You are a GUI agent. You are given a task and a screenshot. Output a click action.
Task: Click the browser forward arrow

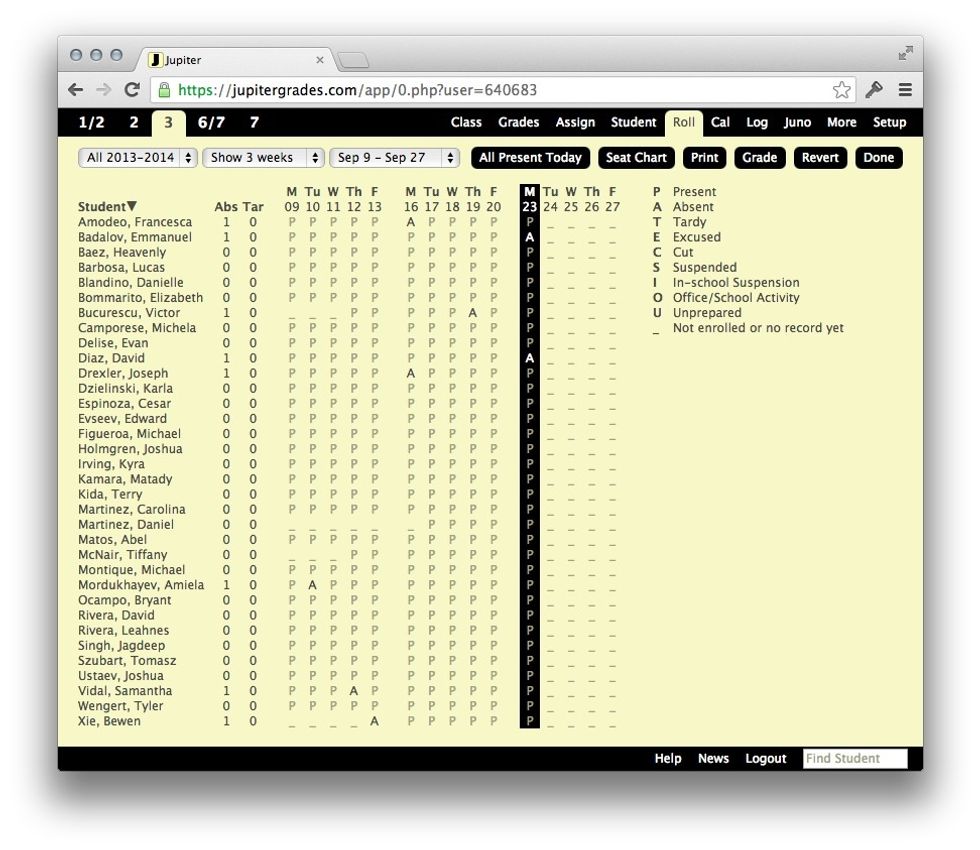click(x=103, y=90)
